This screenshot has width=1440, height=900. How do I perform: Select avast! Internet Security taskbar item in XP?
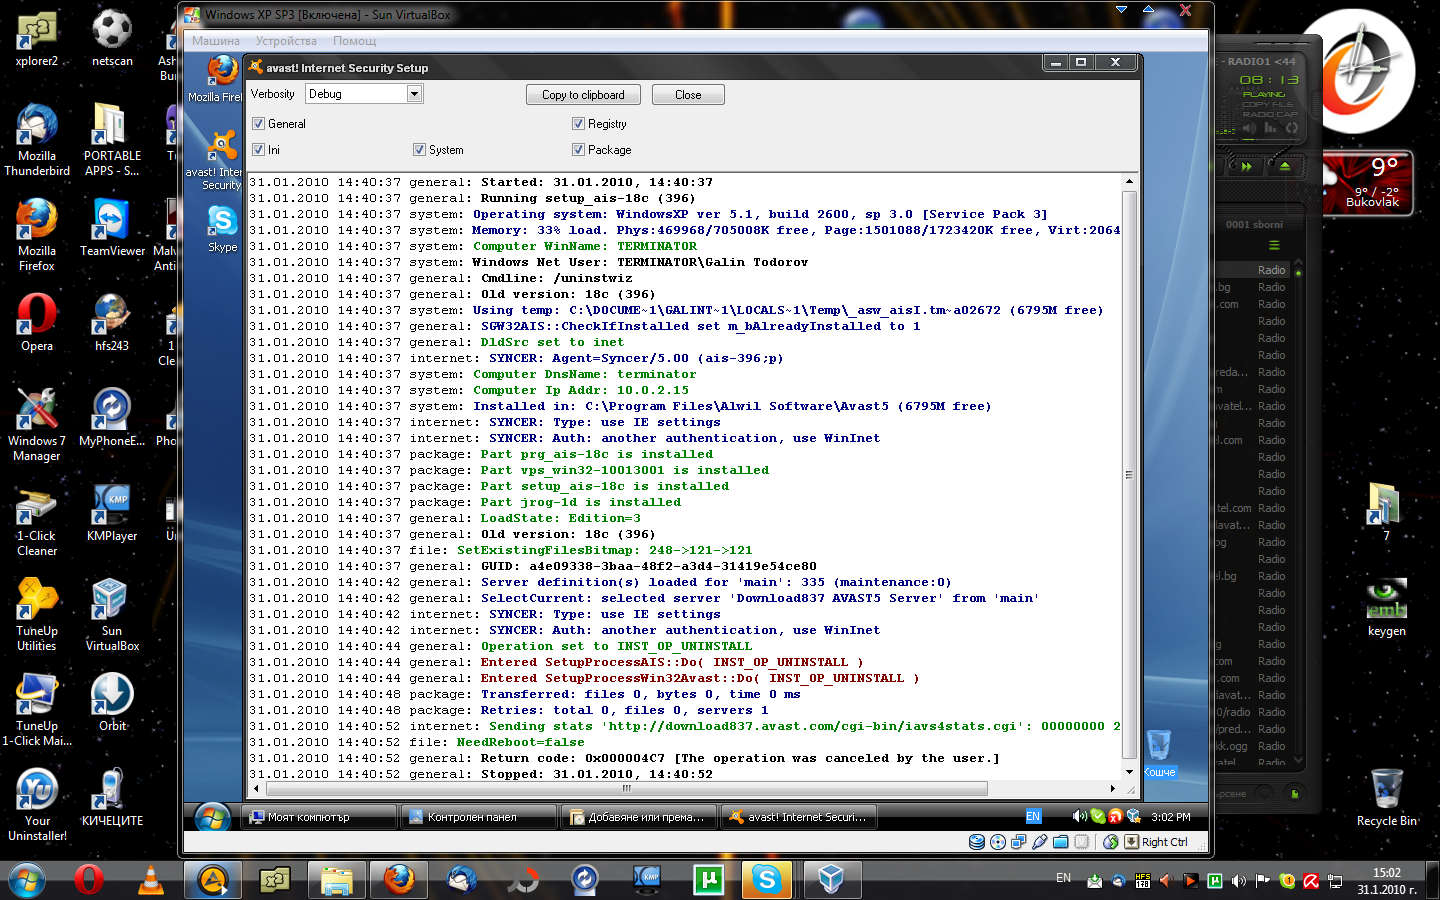(x=799, y=817)
